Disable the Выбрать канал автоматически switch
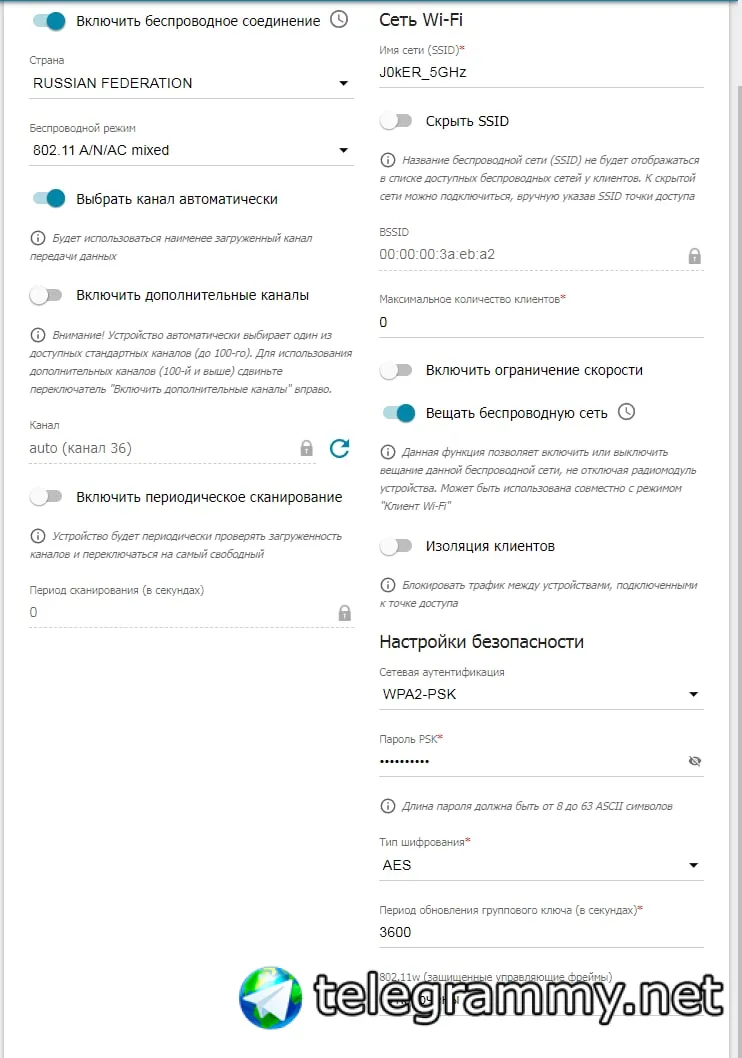Viewport: 742px width, 1058px height. 49,198
